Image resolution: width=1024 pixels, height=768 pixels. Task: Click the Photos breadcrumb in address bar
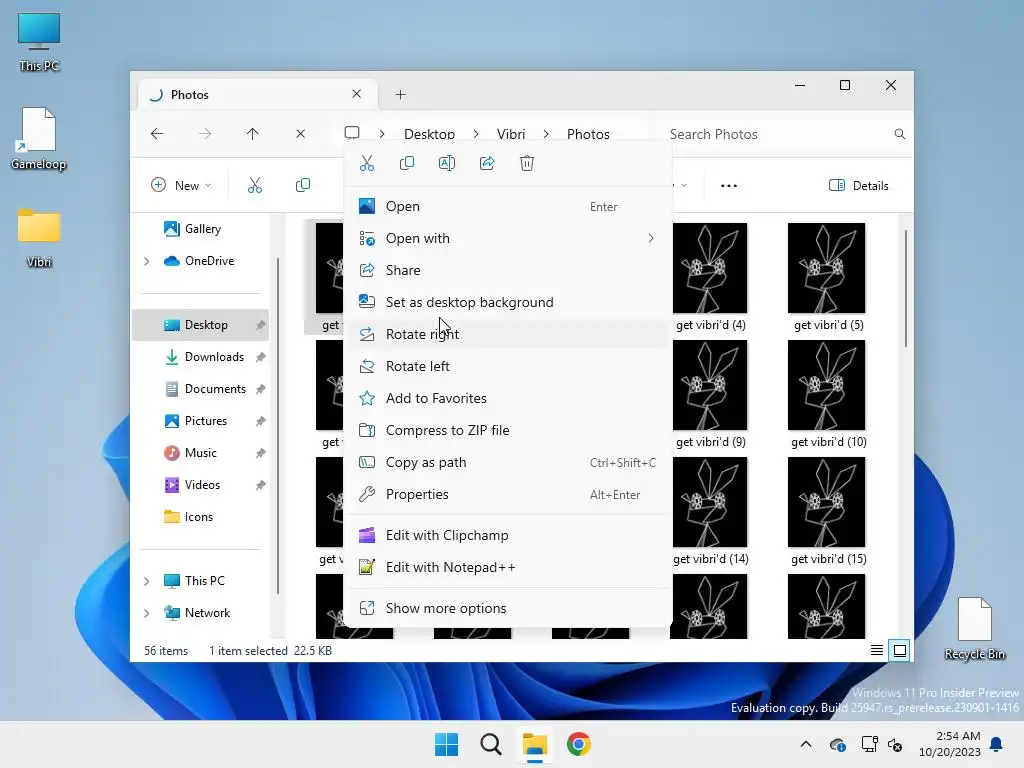588,134
